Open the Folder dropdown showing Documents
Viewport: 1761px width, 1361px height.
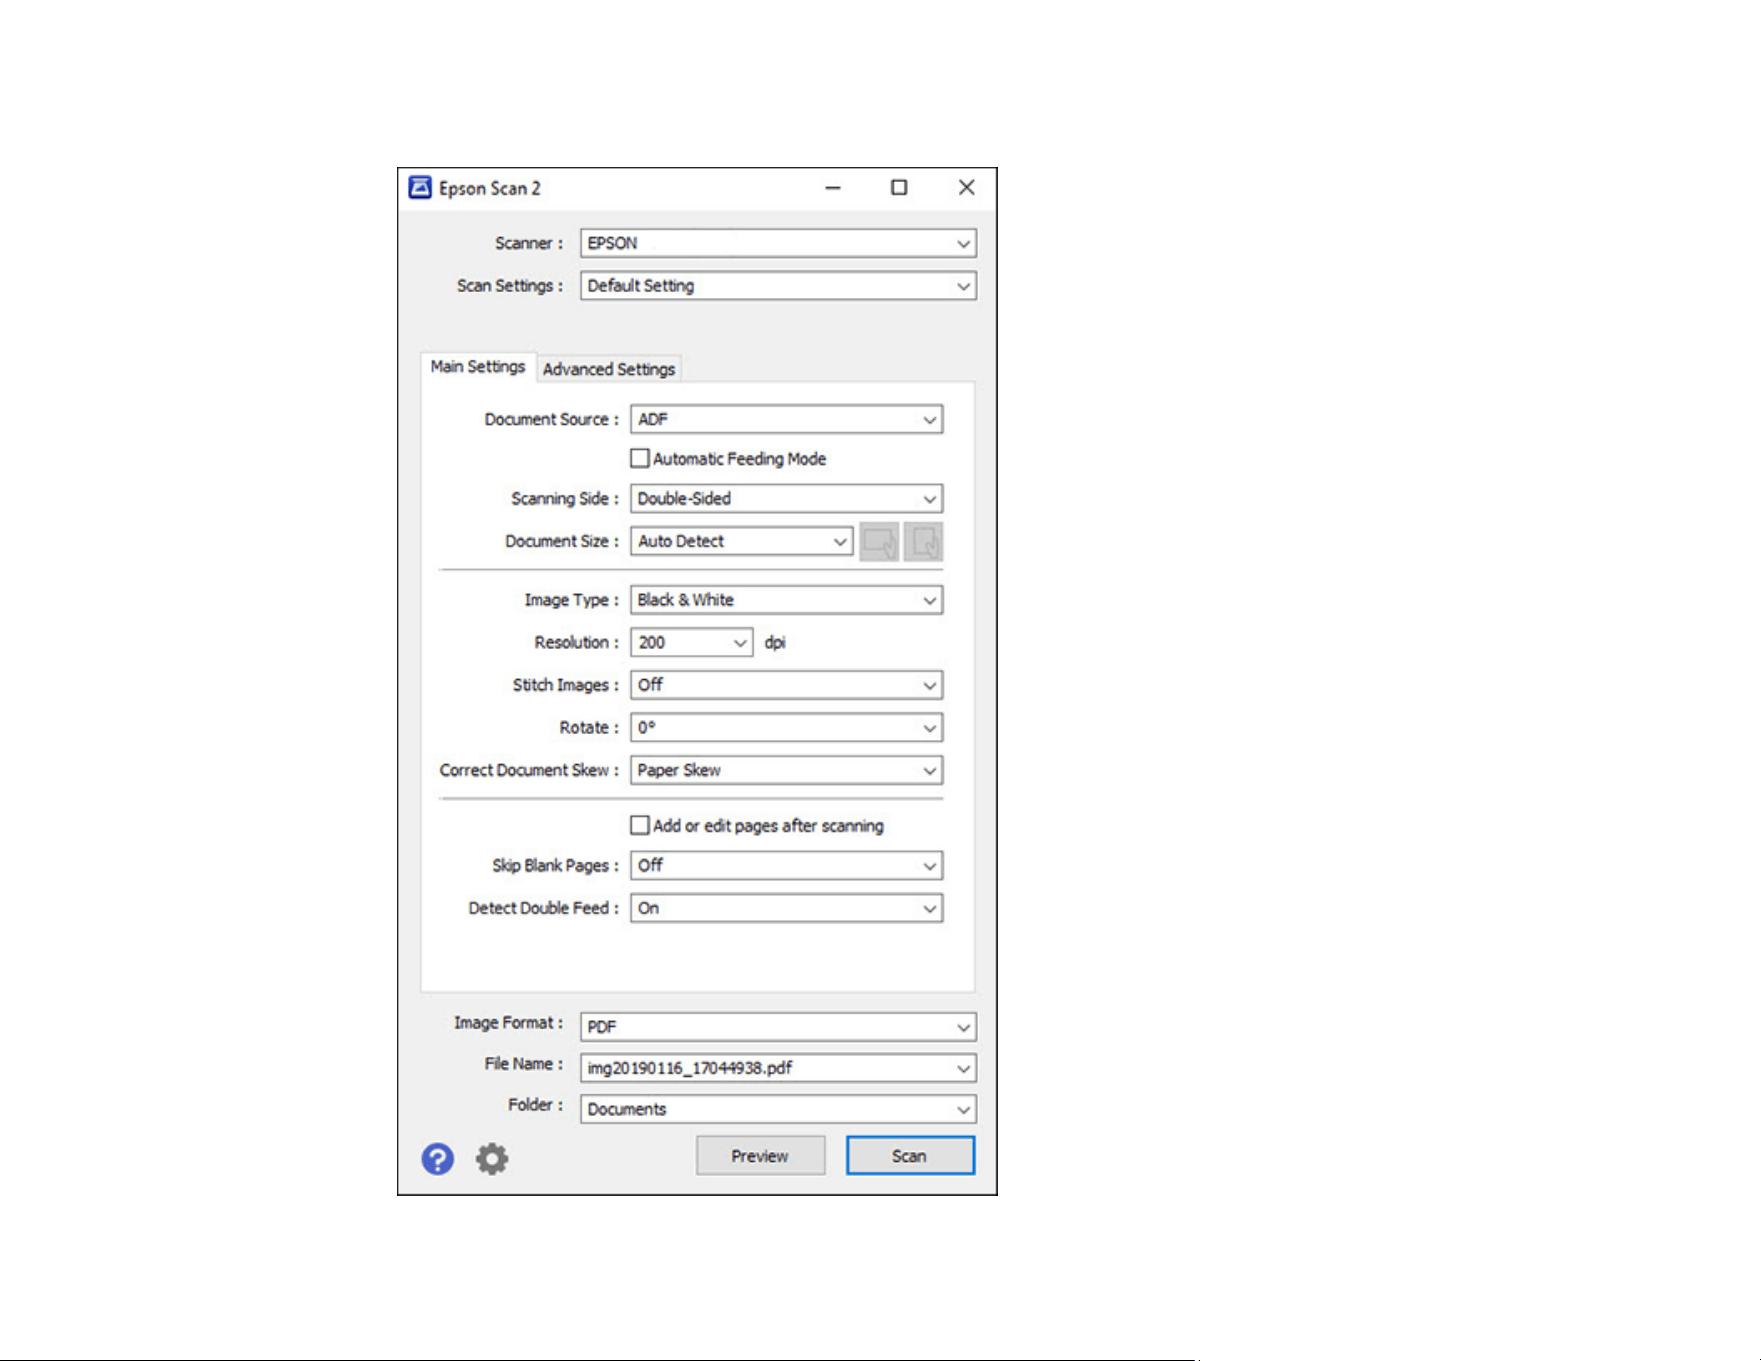778,1109
